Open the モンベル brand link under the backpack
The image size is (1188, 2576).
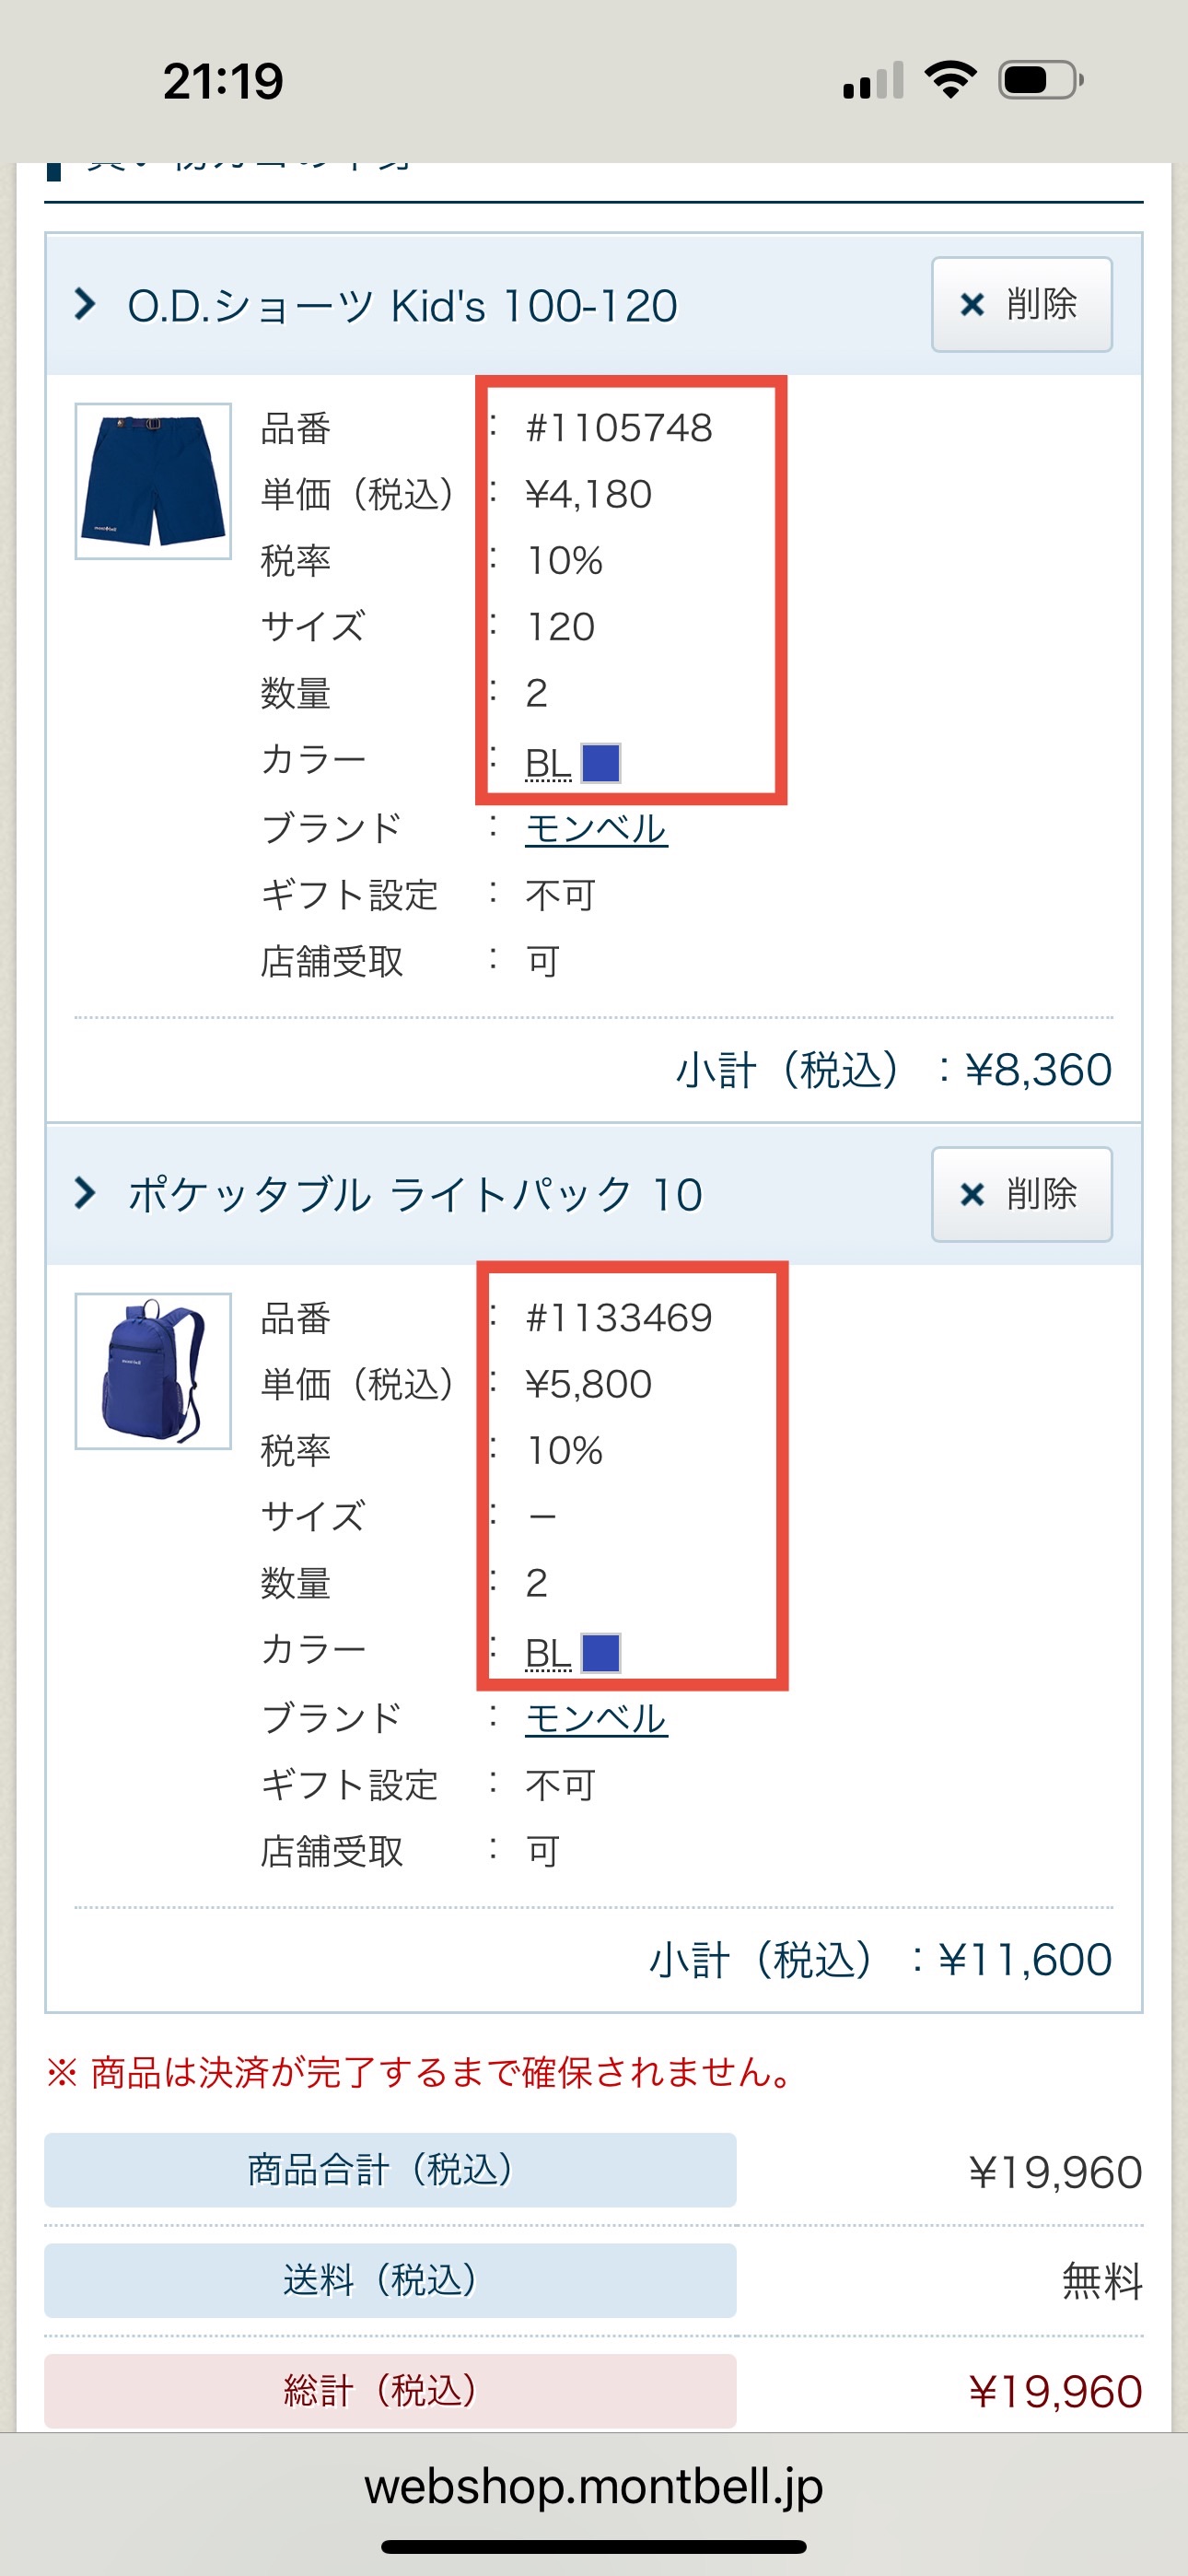596,1718
